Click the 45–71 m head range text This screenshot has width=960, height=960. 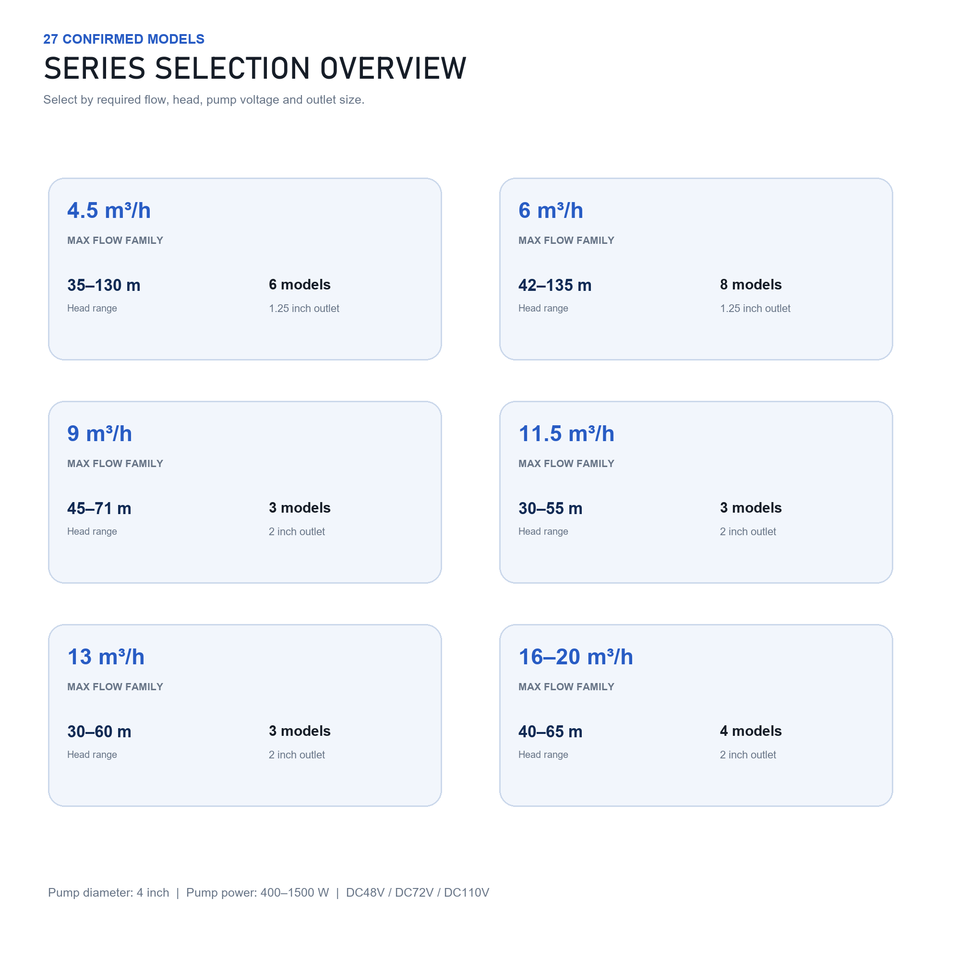pos(99,508)
